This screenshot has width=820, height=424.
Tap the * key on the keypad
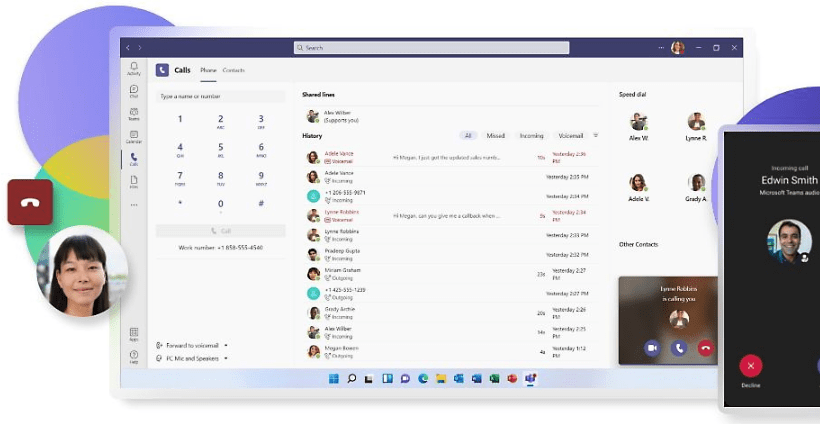[180, 203]
